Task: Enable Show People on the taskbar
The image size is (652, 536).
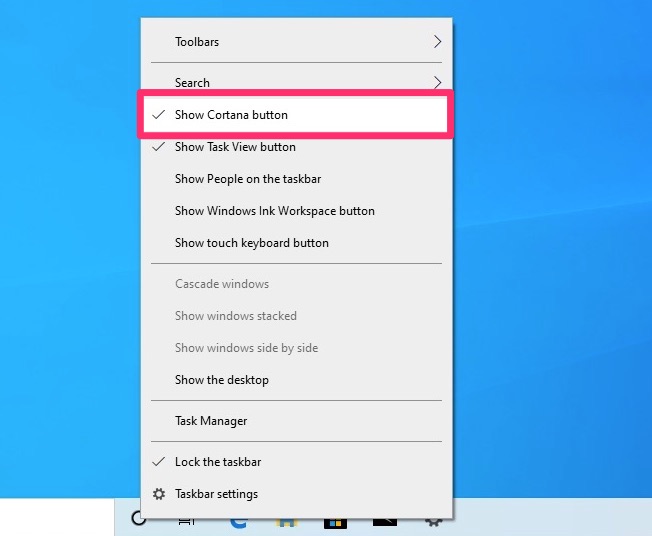Action: 296,179
